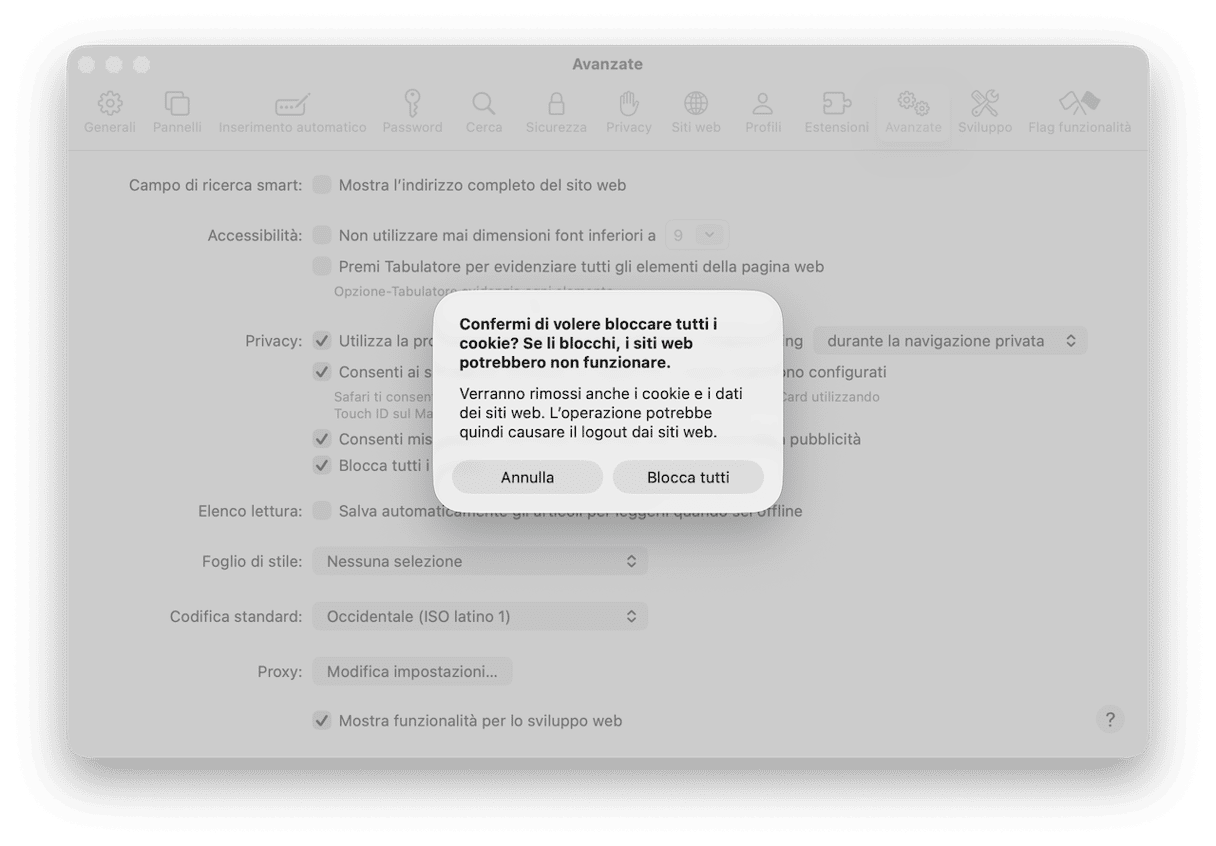Screen dimensions: 1216x846
Task: Click the Codifica standard label
Action: [236, 616]
